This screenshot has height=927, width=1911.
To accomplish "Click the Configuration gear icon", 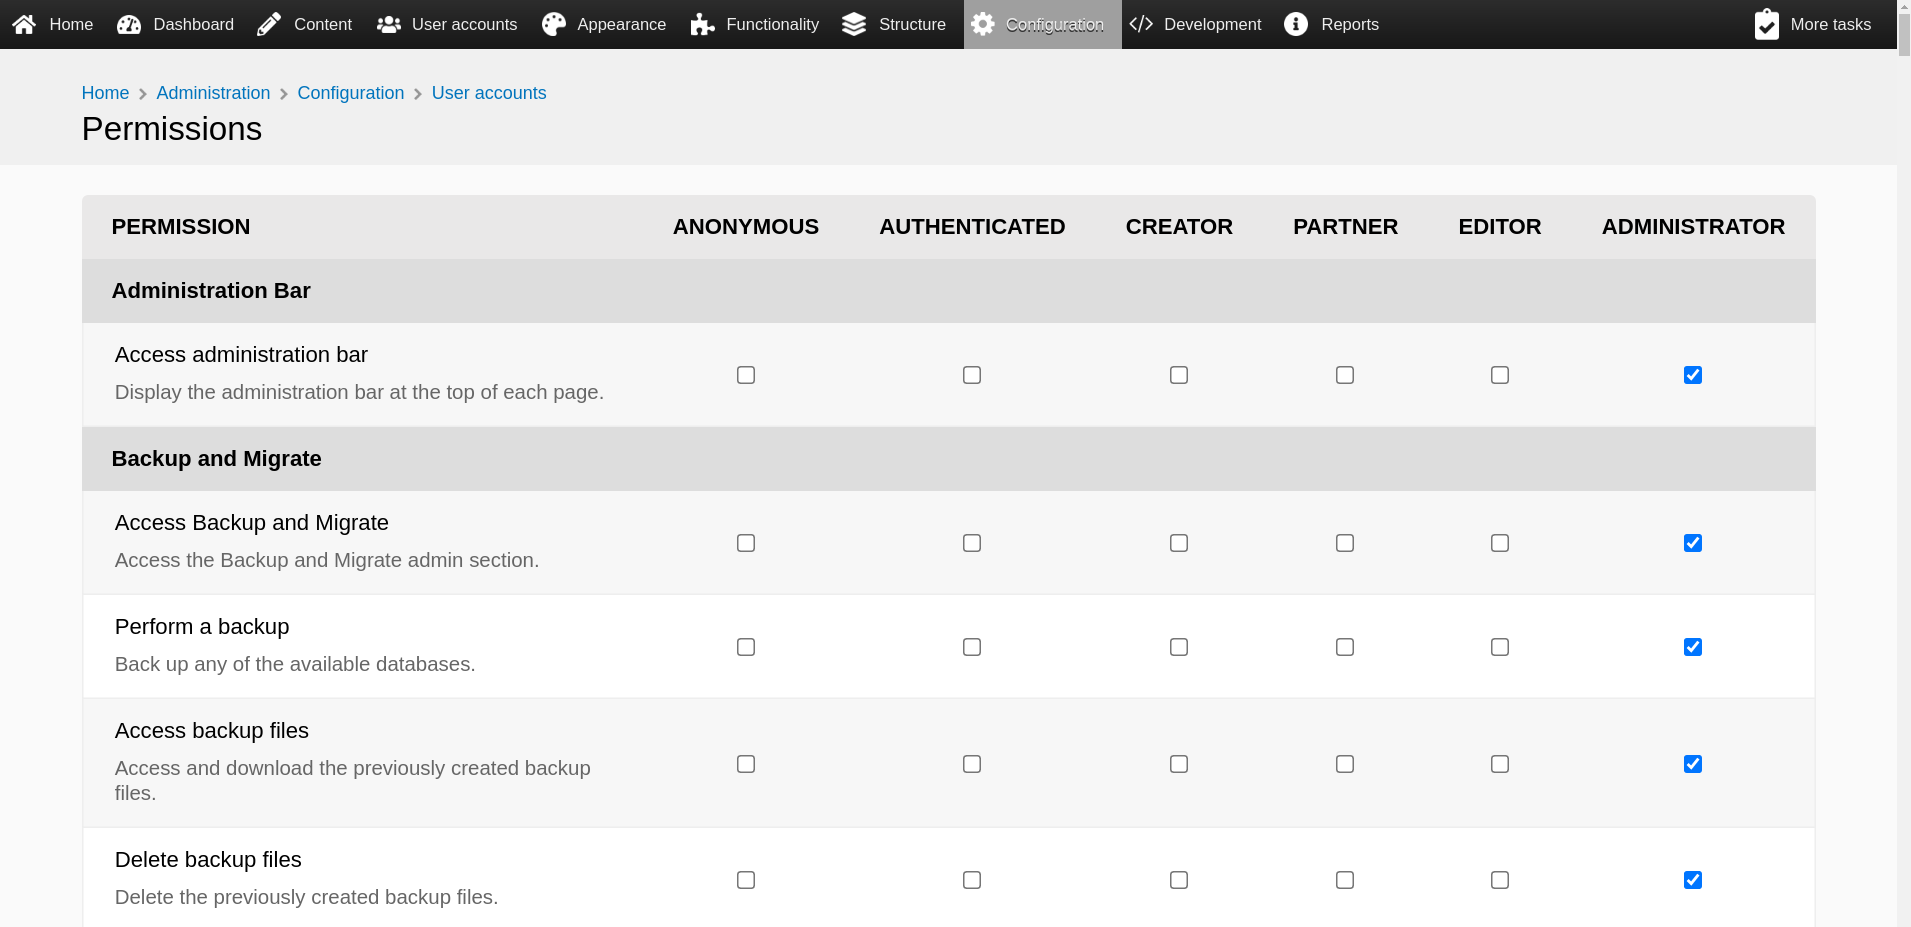I will tap(983, 24).
